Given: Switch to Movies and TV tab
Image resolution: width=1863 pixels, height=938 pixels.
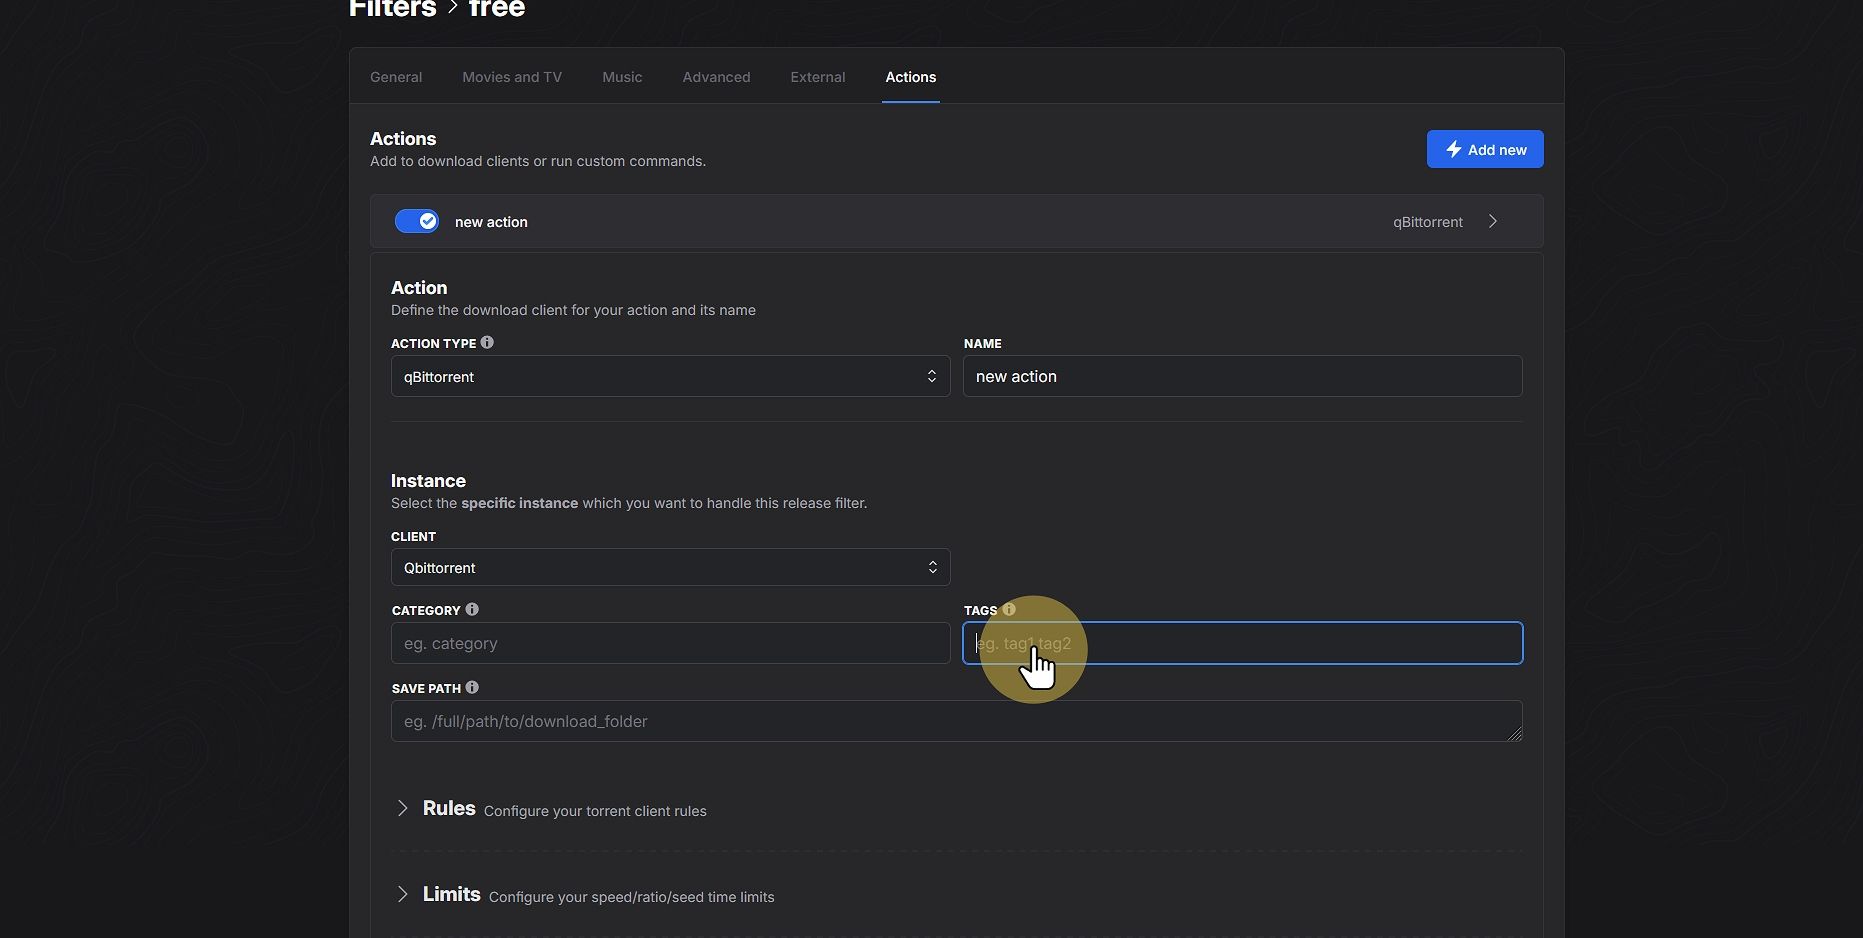Looking at the screenshot, I should click(x=512, y=77).
